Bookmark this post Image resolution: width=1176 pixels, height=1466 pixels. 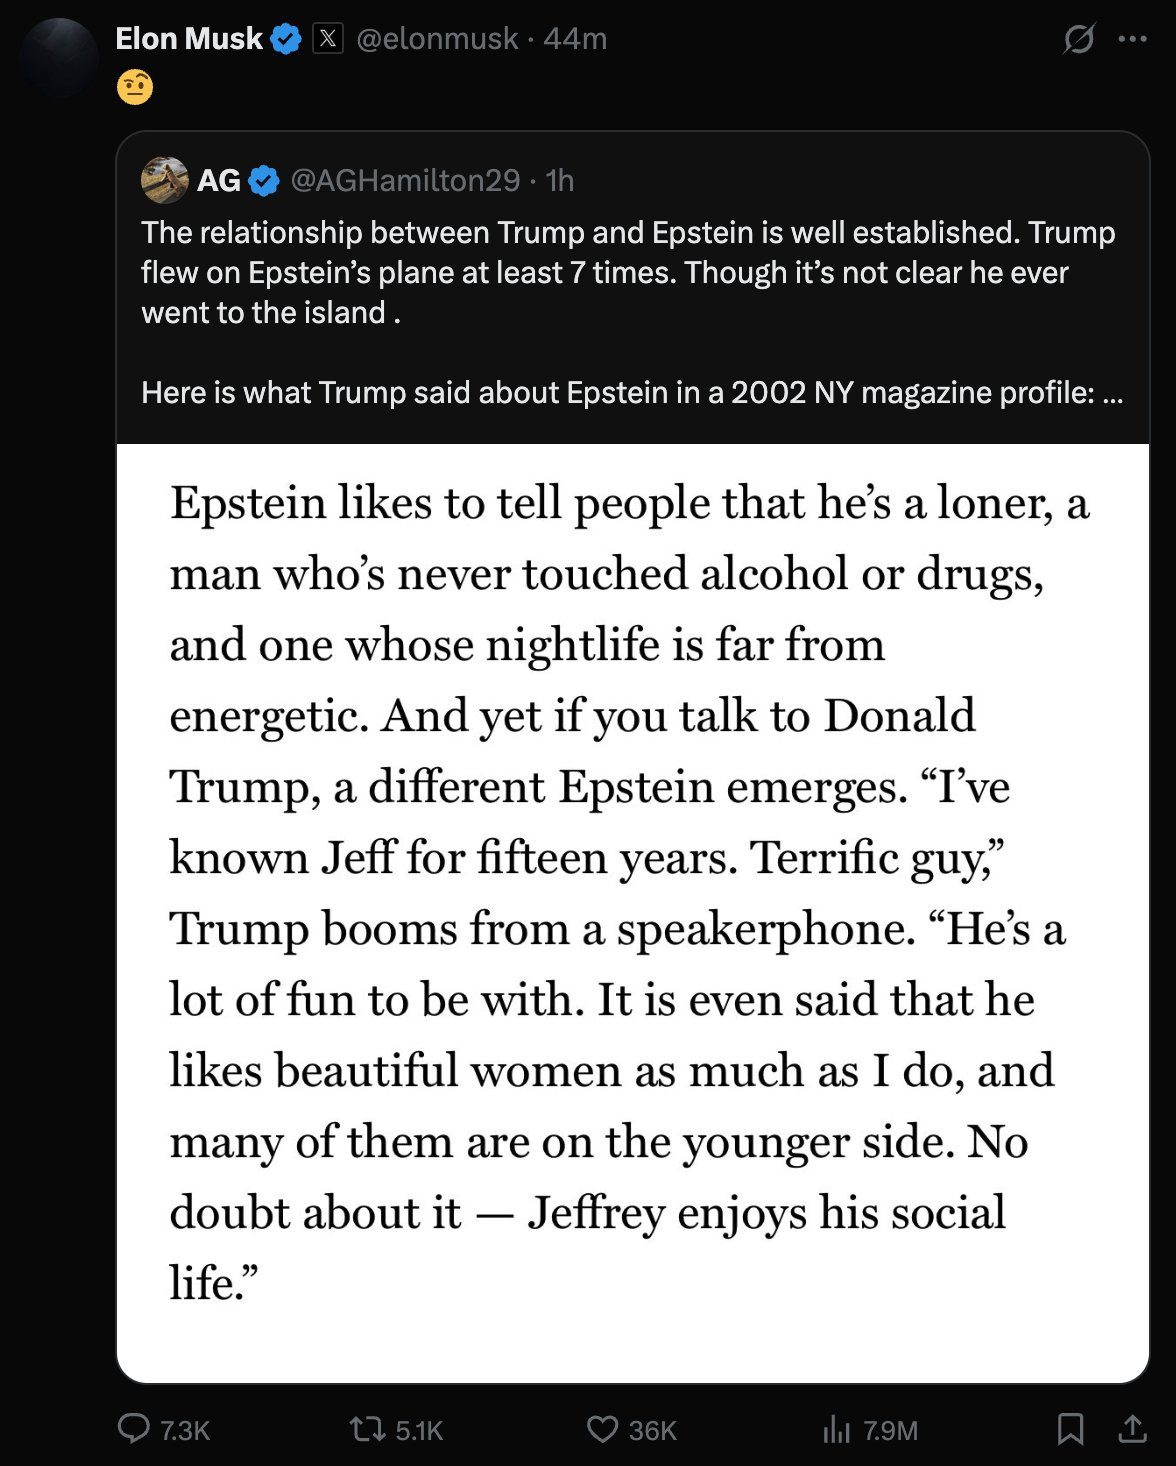coord(1070,1429)
